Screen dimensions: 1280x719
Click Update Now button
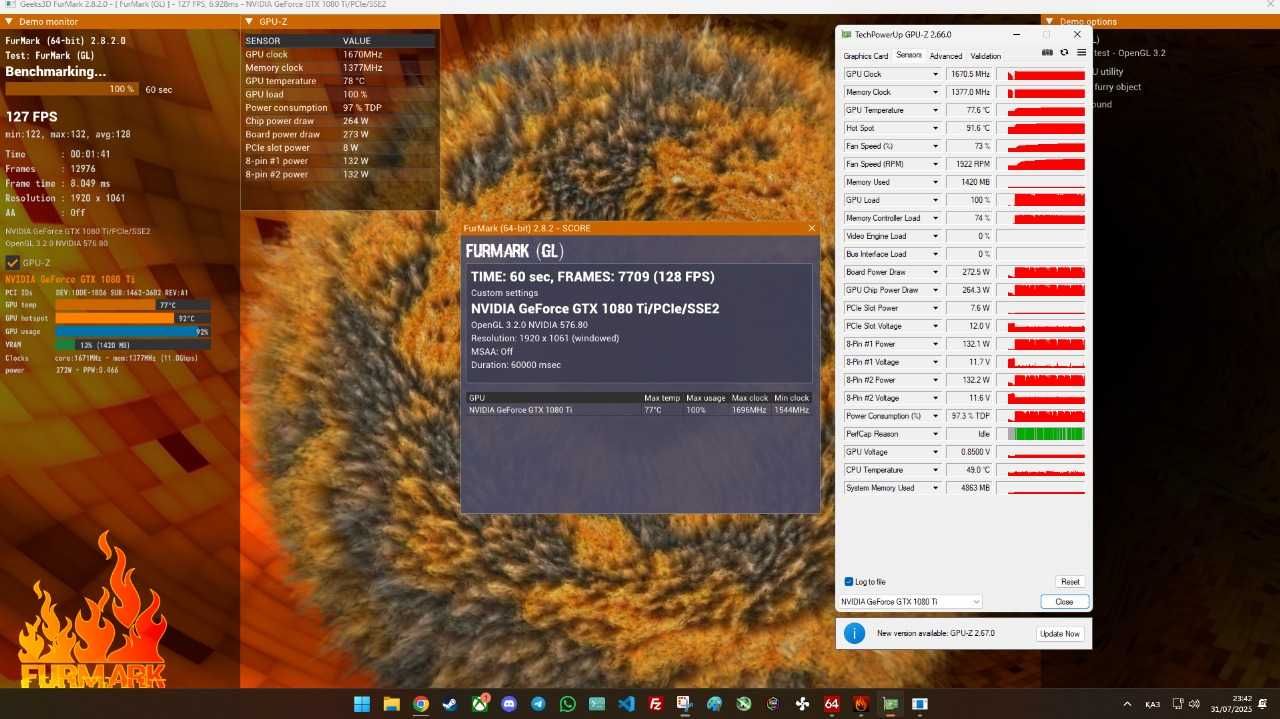1059,634
